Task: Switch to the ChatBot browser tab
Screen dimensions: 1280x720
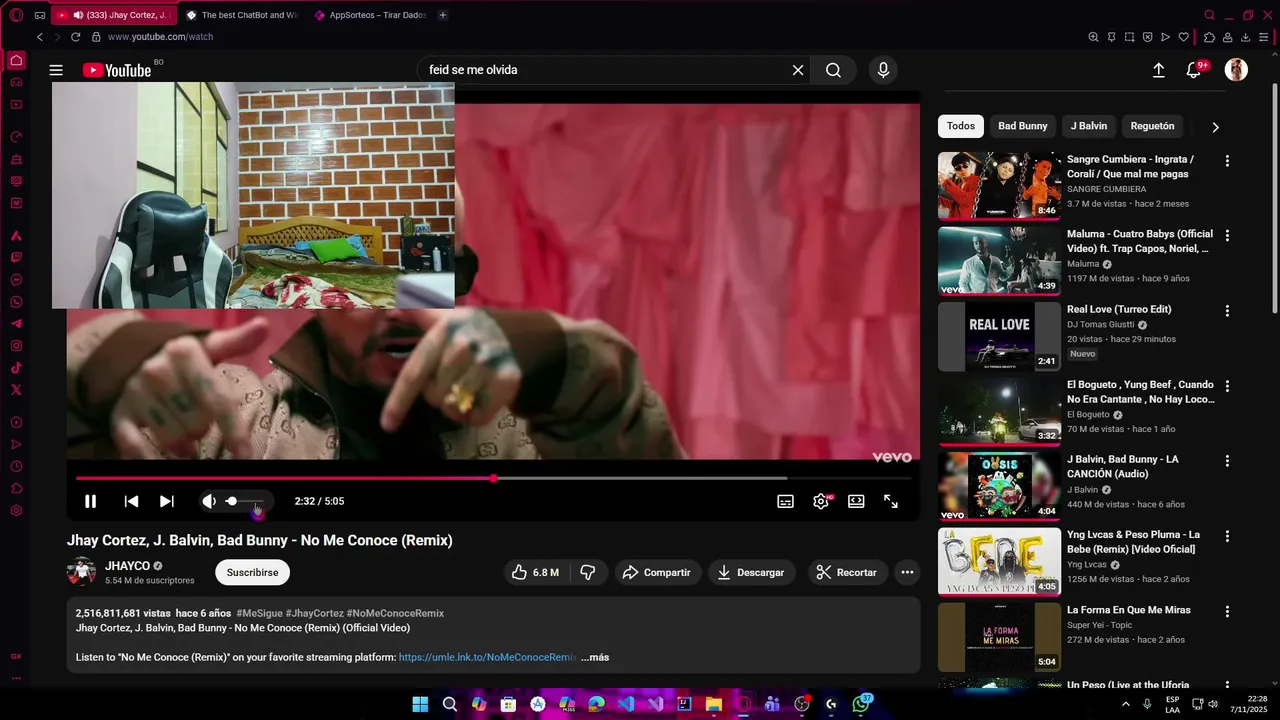Action: coord(242,15)
